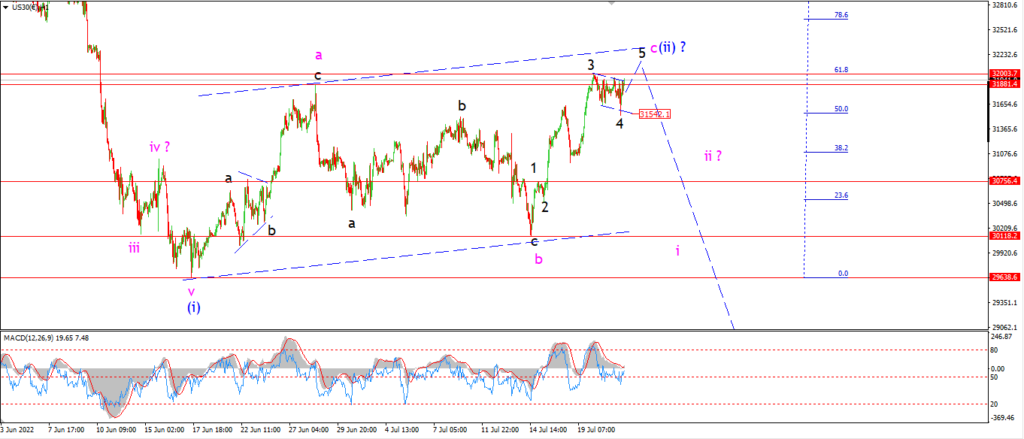
Task: Click the blue (i) wave label
Action: (193, 306)
